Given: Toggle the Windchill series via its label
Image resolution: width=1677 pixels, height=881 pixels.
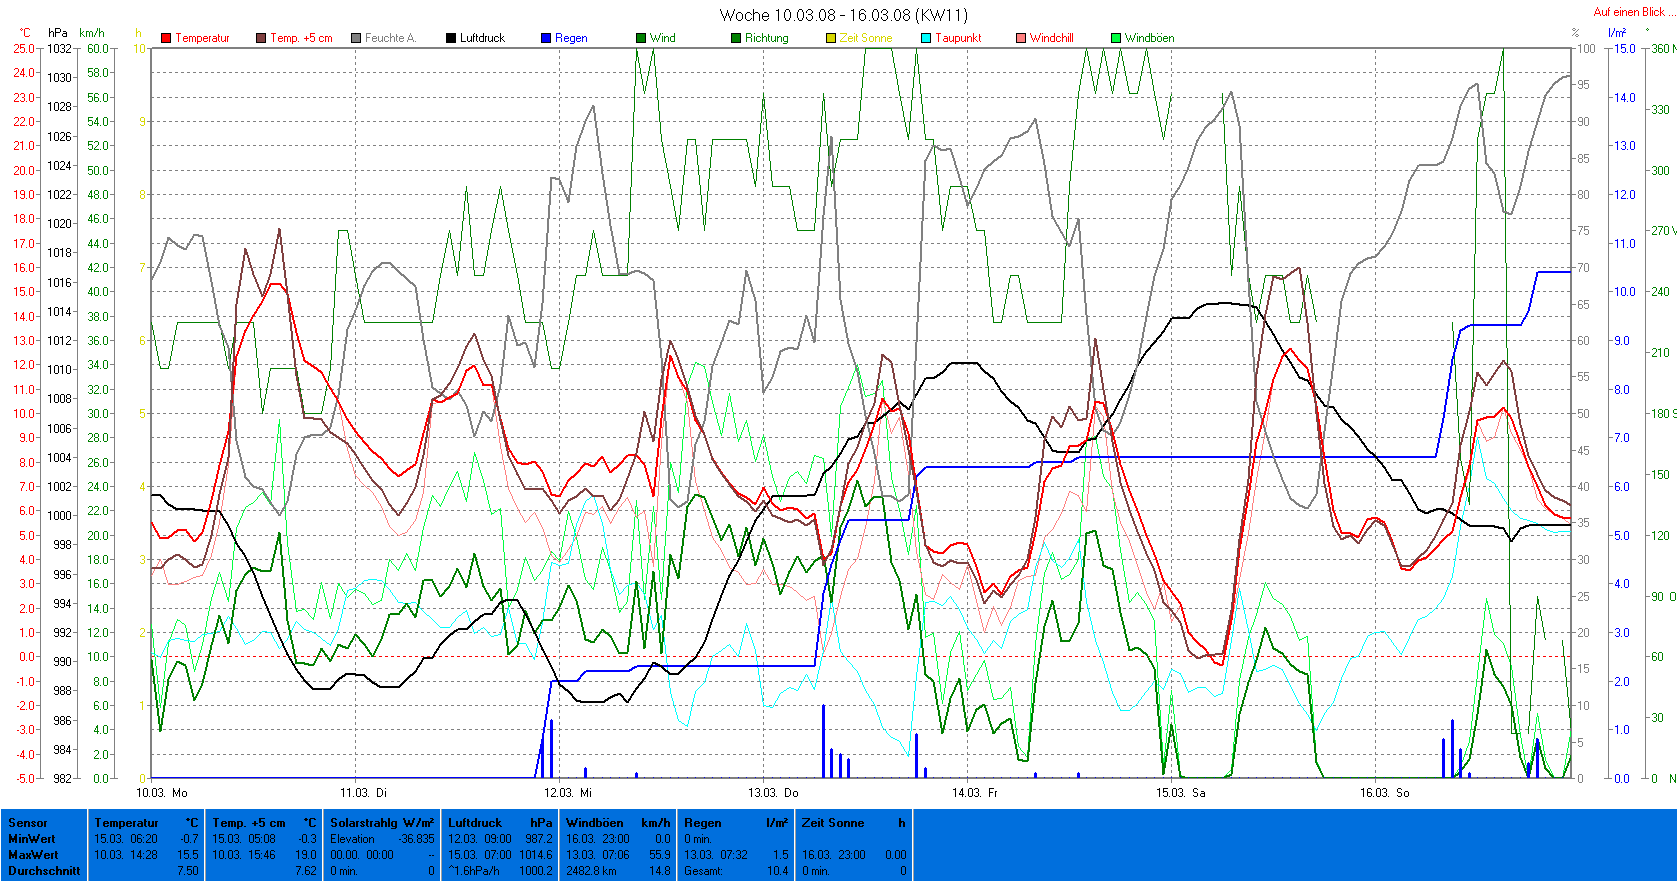Looking at the screenshot, I should click(1051, 38).
